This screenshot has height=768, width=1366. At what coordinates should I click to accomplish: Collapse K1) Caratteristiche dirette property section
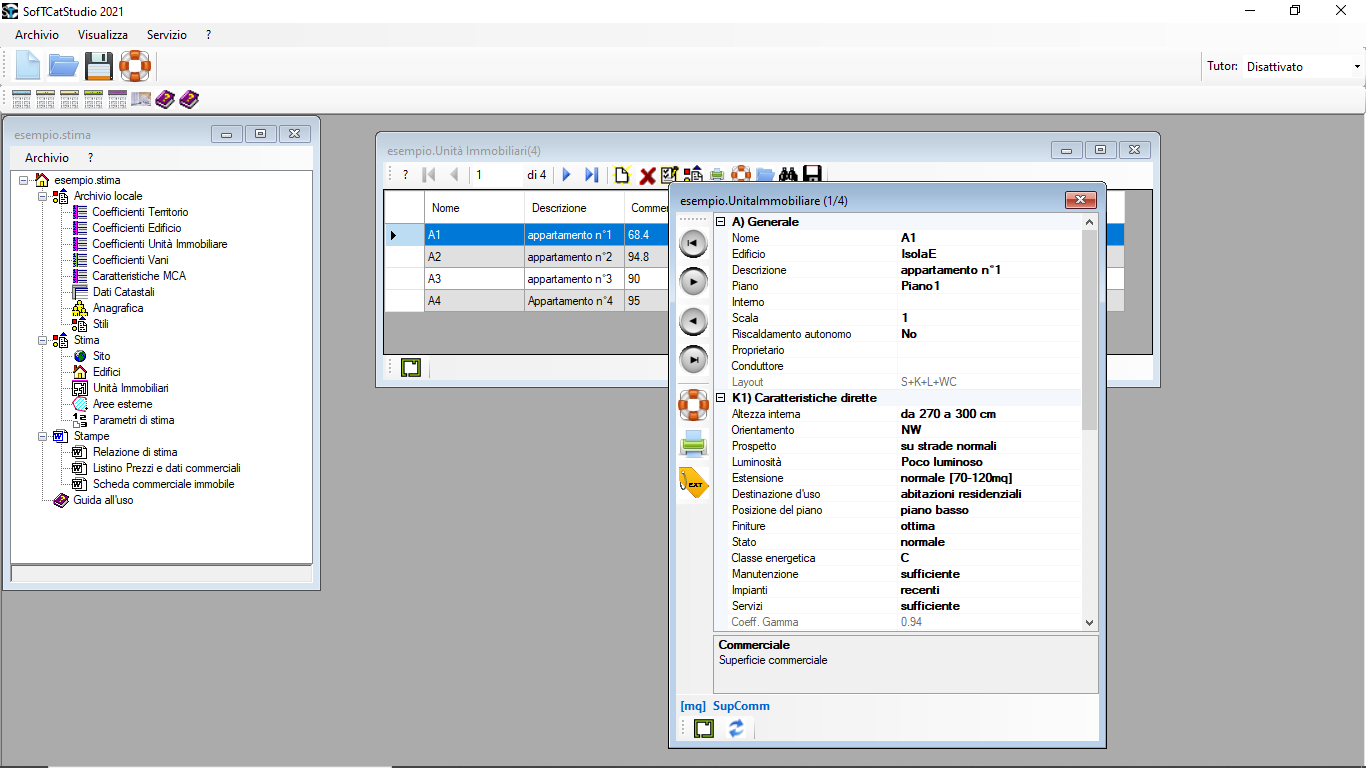pos(721,398)
